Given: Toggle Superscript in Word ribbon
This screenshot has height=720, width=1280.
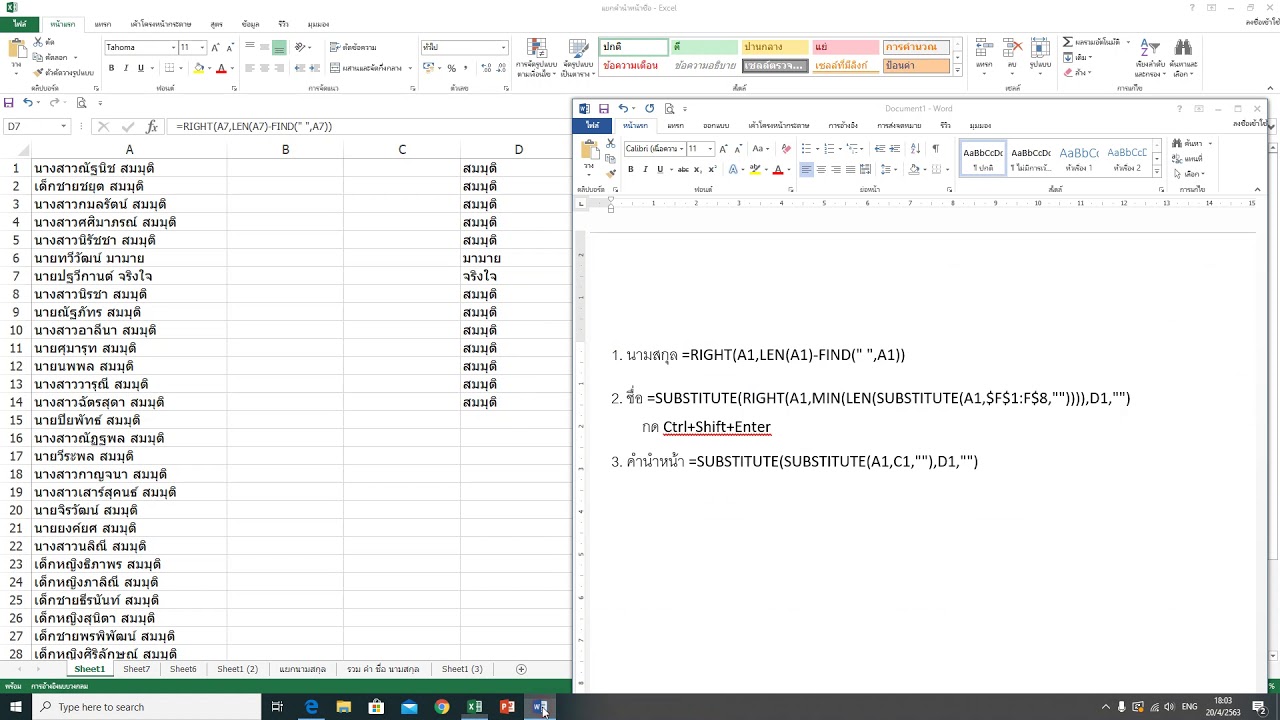Looking at the screenshot, I should point(711,170).
